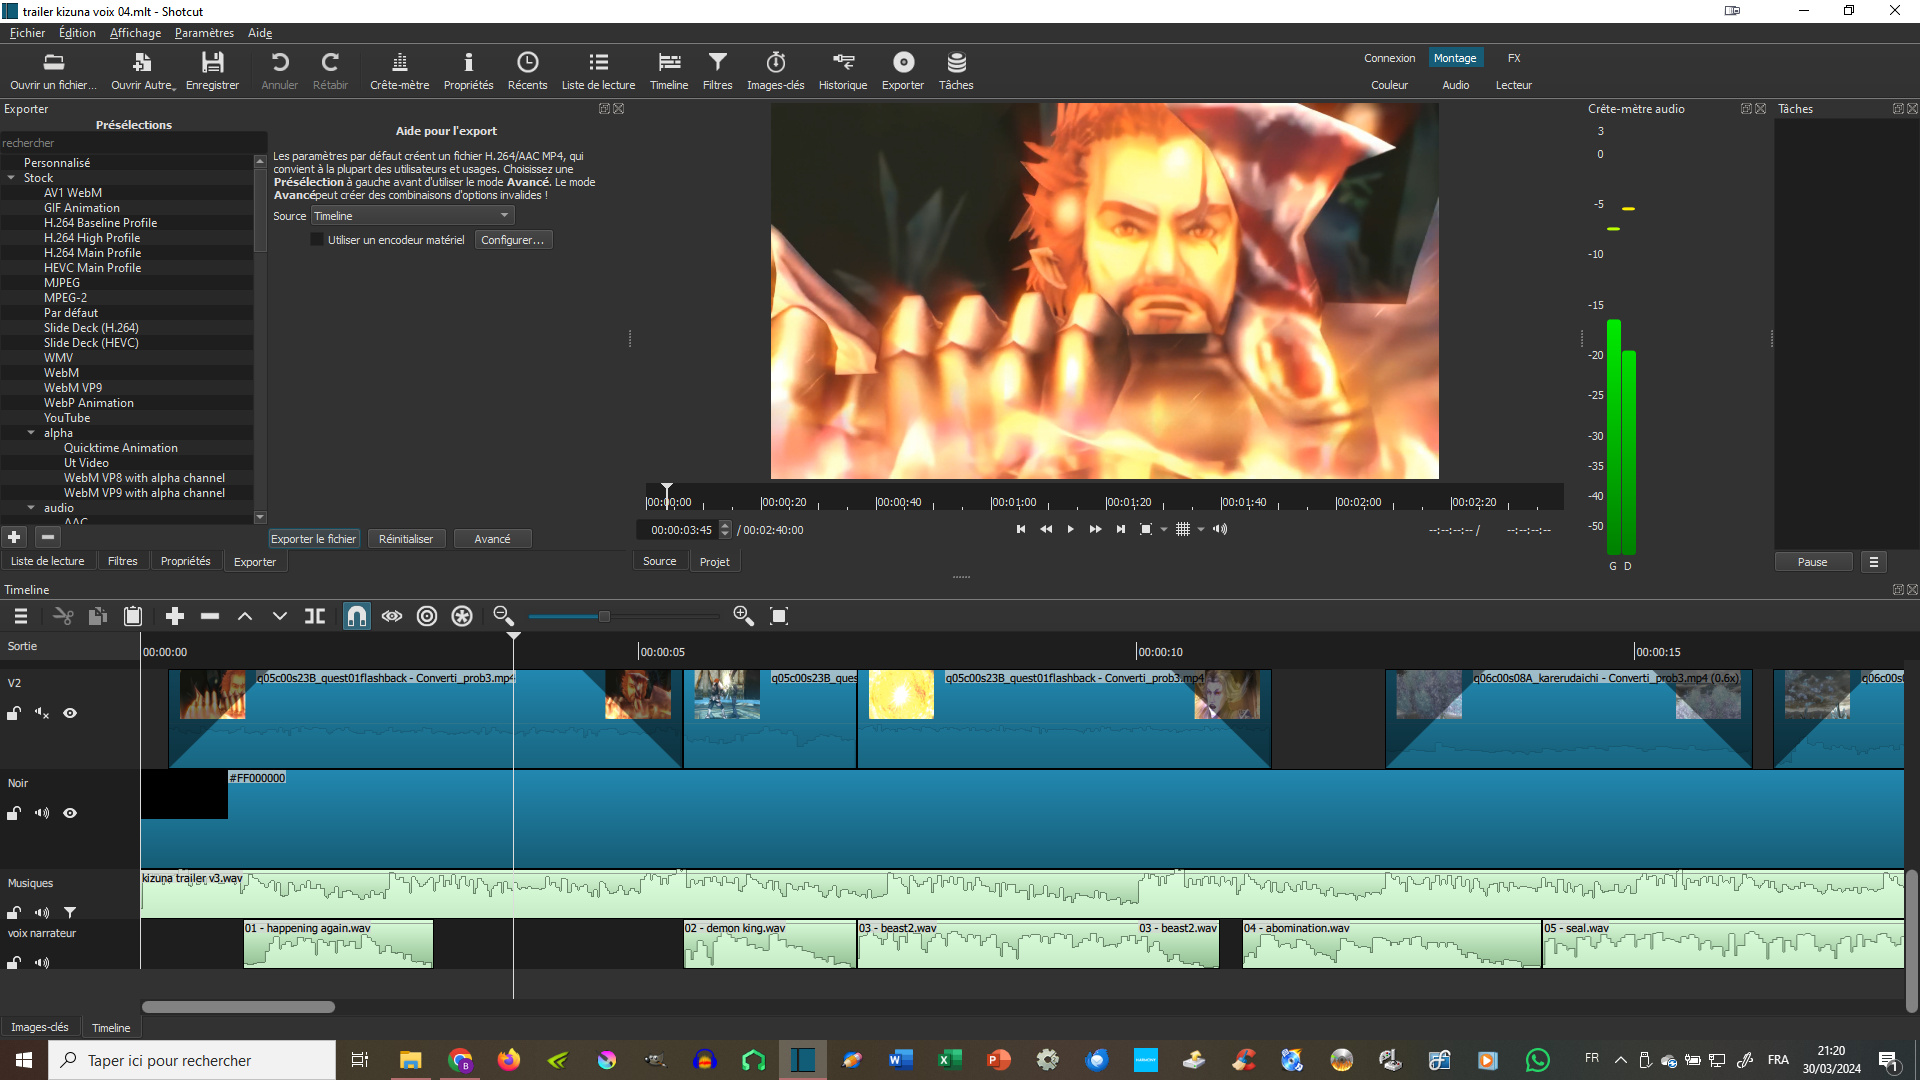
Task: Collapse the audio presets group
Action: tap(31, 508)
